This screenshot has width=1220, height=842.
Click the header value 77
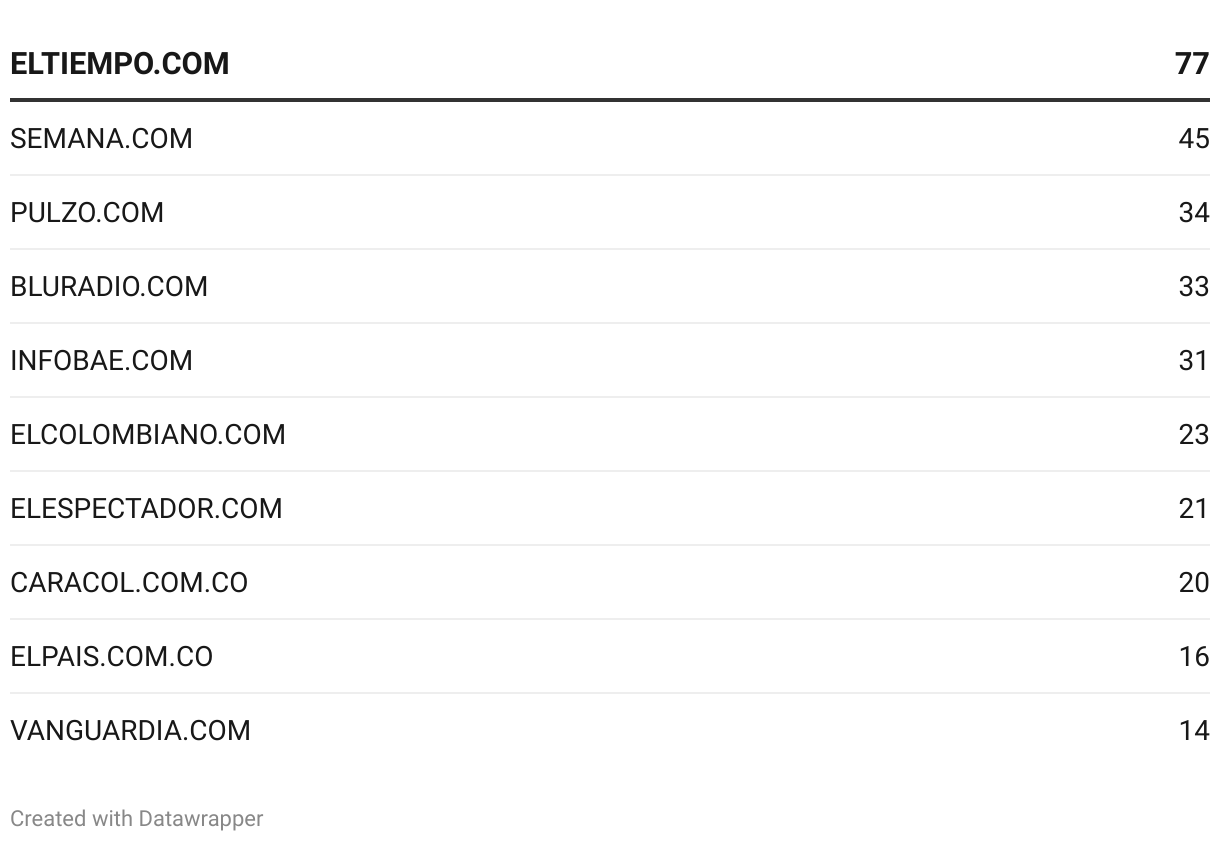click(1192, 64)
